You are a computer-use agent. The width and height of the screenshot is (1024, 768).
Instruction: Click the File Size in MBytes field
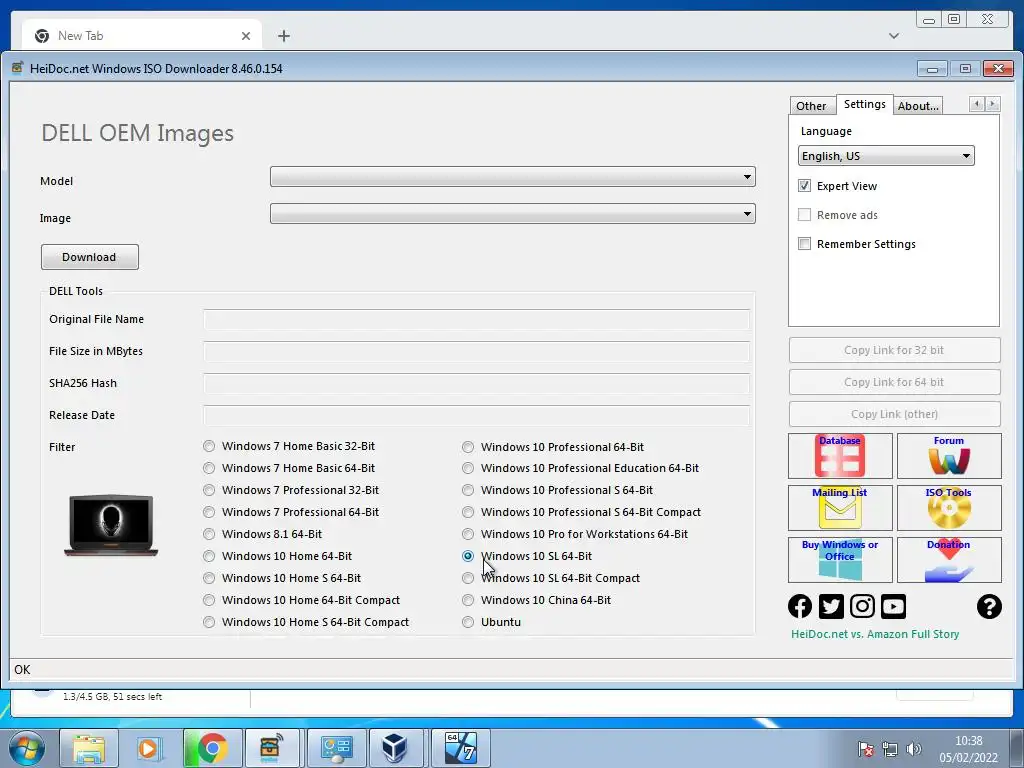pyautogui.click(x=476, y=351)
